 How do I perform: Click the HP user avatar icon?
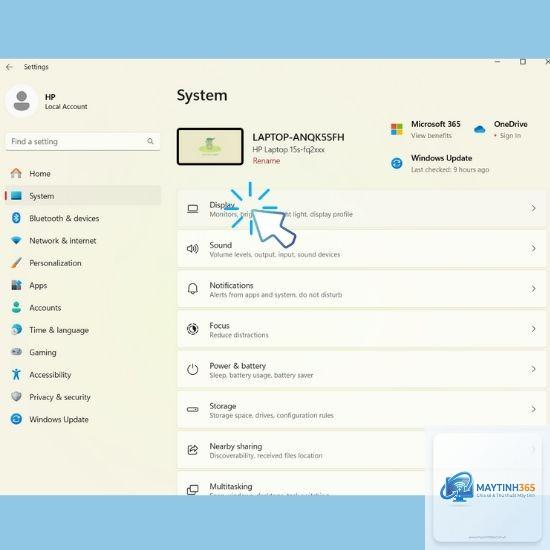(x=22, y=101)
